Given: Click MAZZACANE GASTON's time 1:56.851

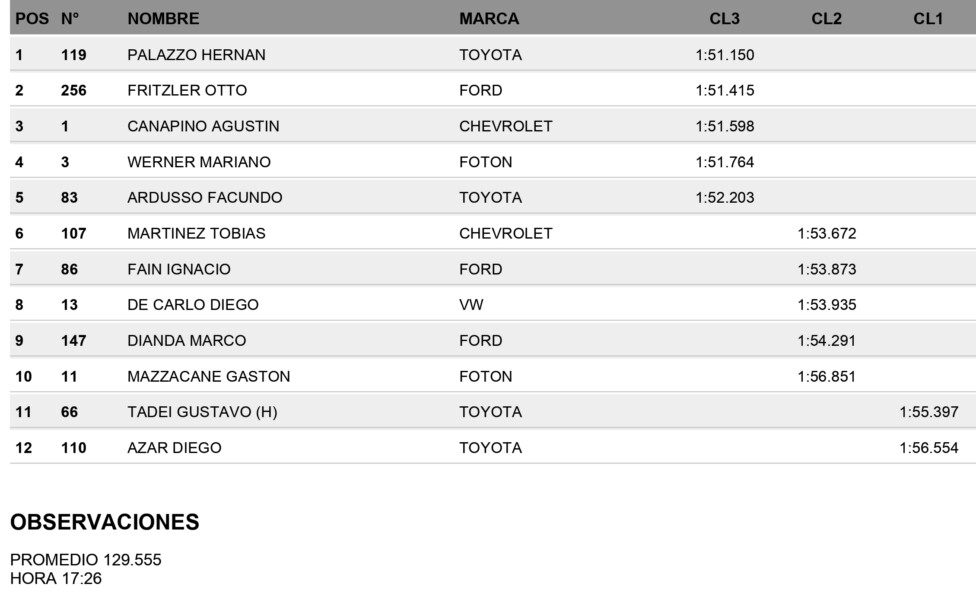Looking at the screenshot, I should pos(827,376).
